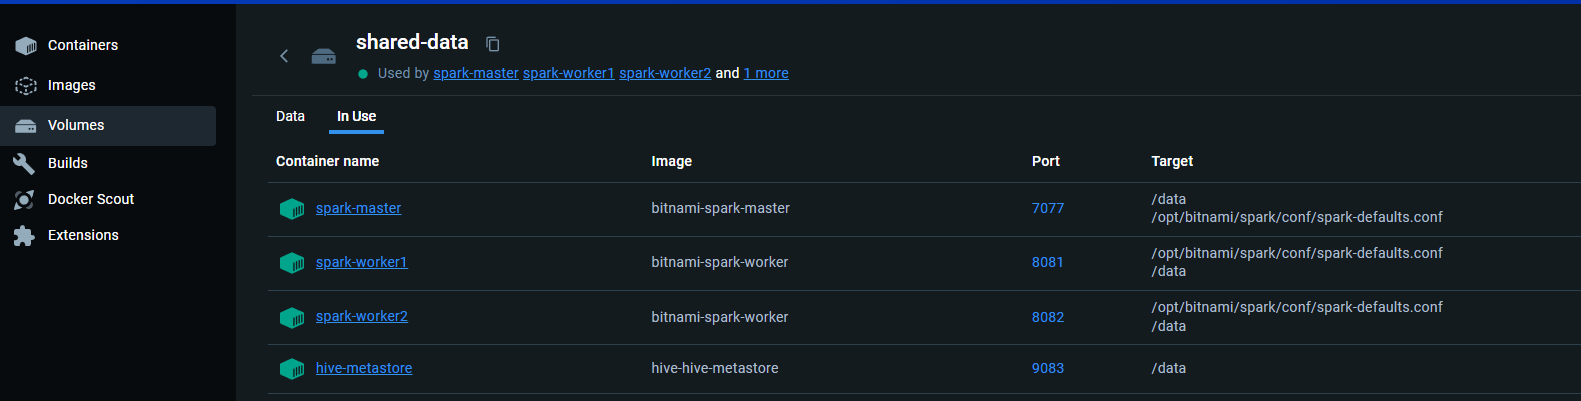Click the hive-metastore container cube icon
The image size is (1581, 401).
pyautogui.click(x=292, y=369)
